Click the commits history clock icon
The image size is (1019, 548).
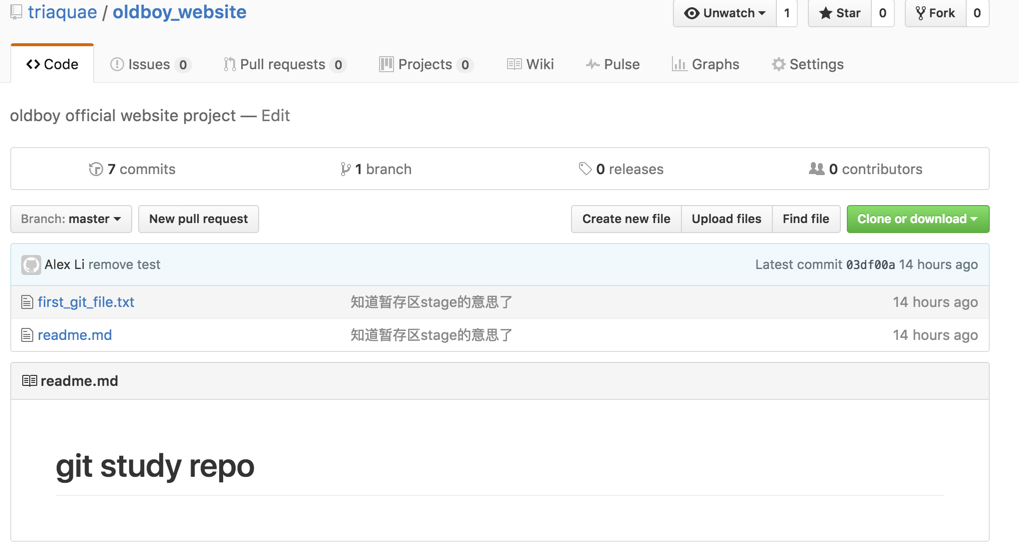96,169
